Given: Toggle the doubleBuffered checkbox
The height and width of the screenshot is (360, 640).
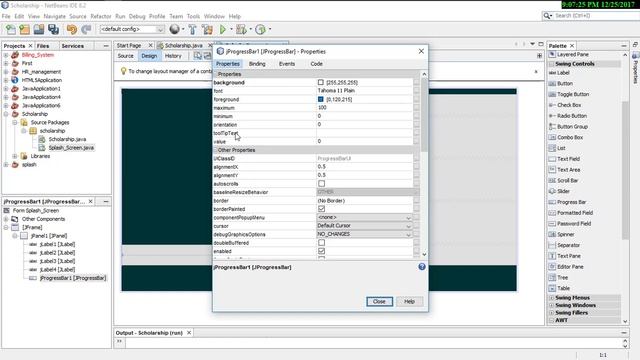Looking at the screenshot, I should click(x=322, y=242).
